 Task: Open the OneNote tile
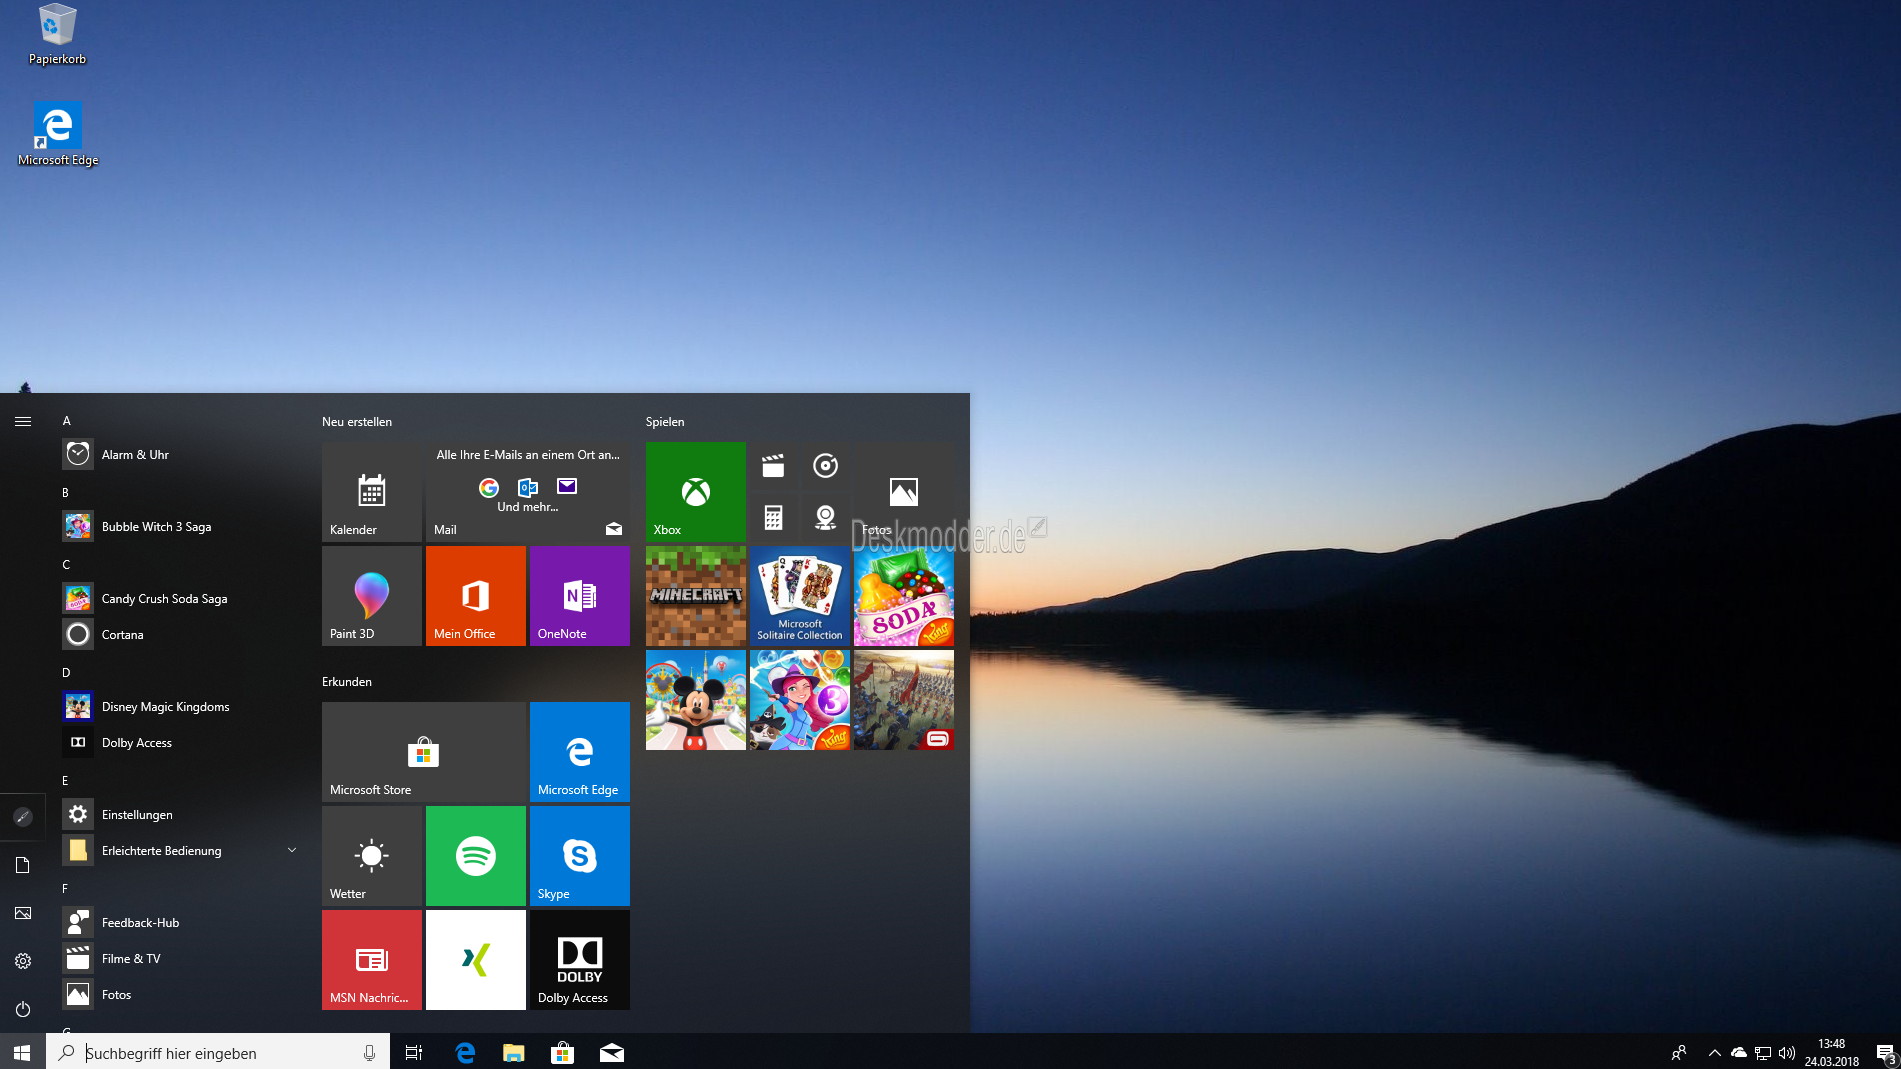click(580, 596)
